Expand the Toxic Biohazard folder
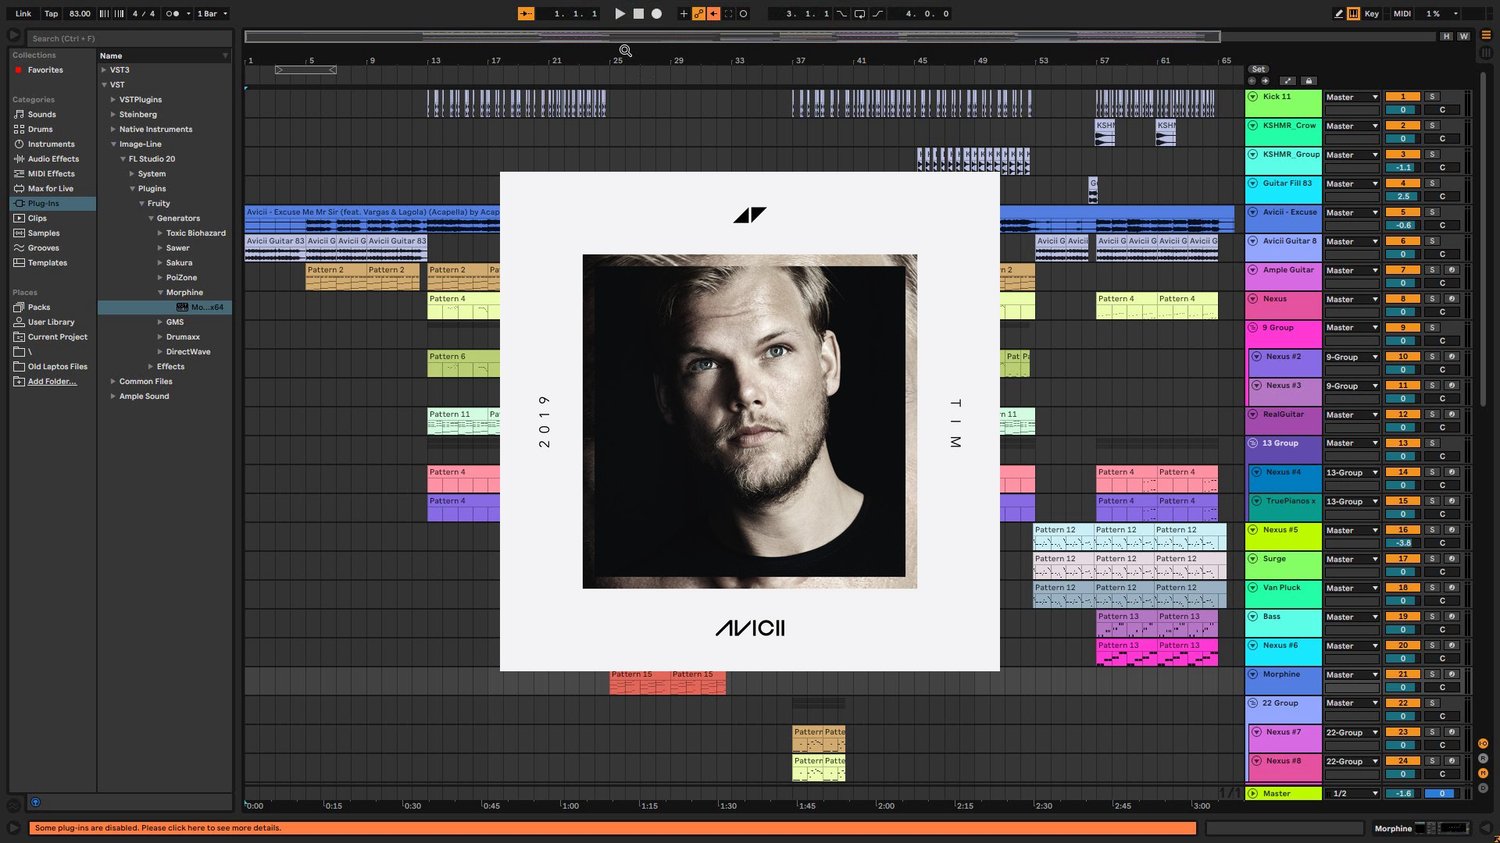The width and height of the screenshot is (1500, 843). coord(160,233)
